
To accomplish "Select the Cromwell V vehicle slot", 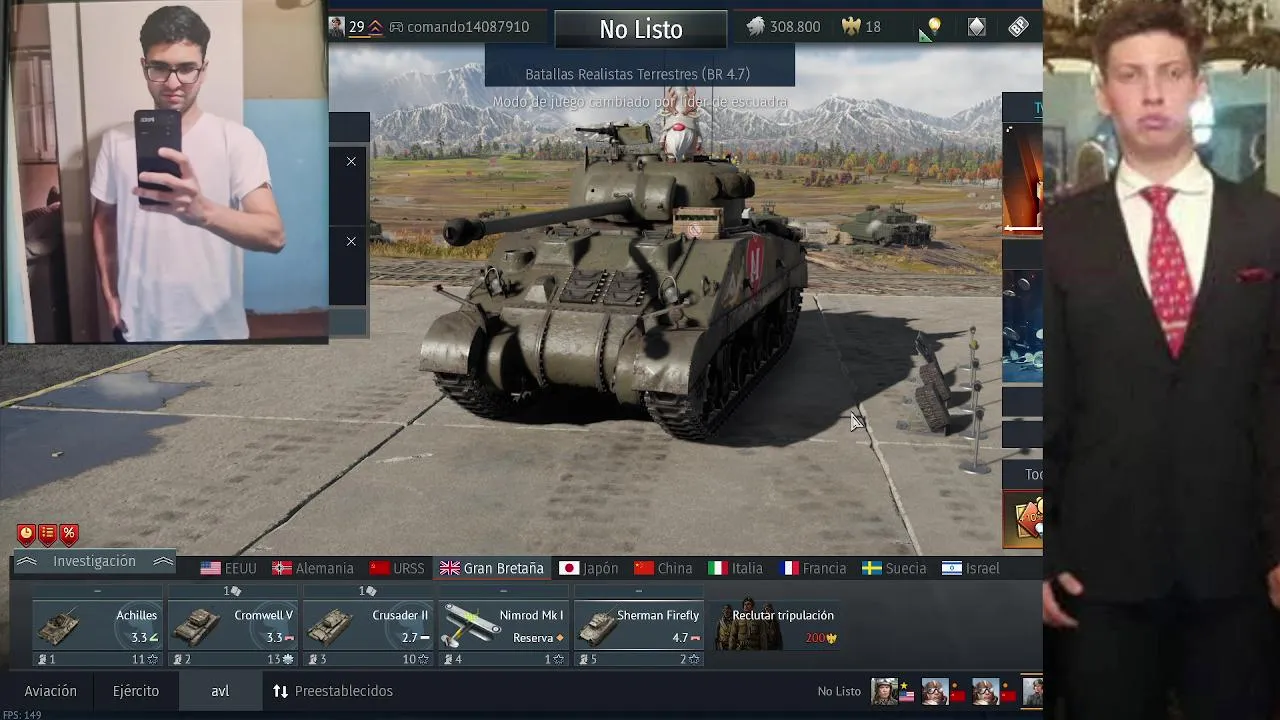I will point(233,626).
